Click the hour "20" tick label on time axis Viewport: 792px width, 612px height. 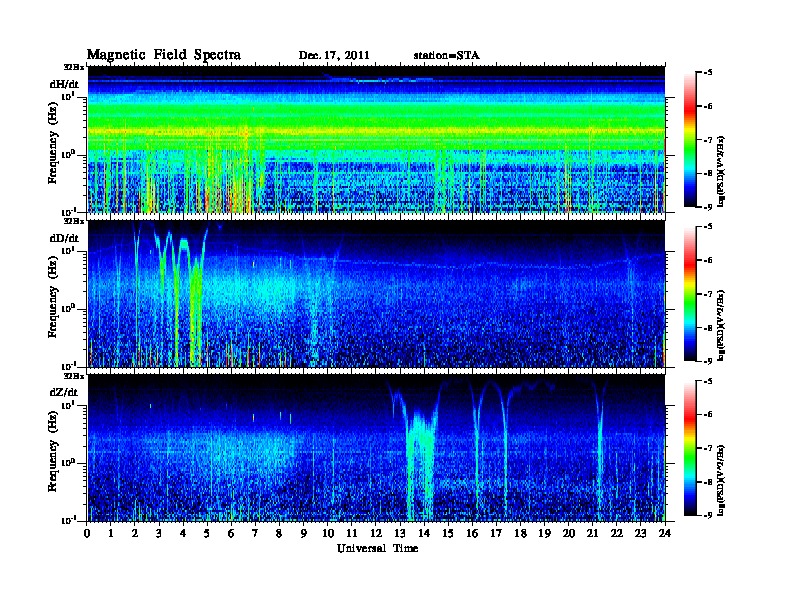[x=569, y=533]
